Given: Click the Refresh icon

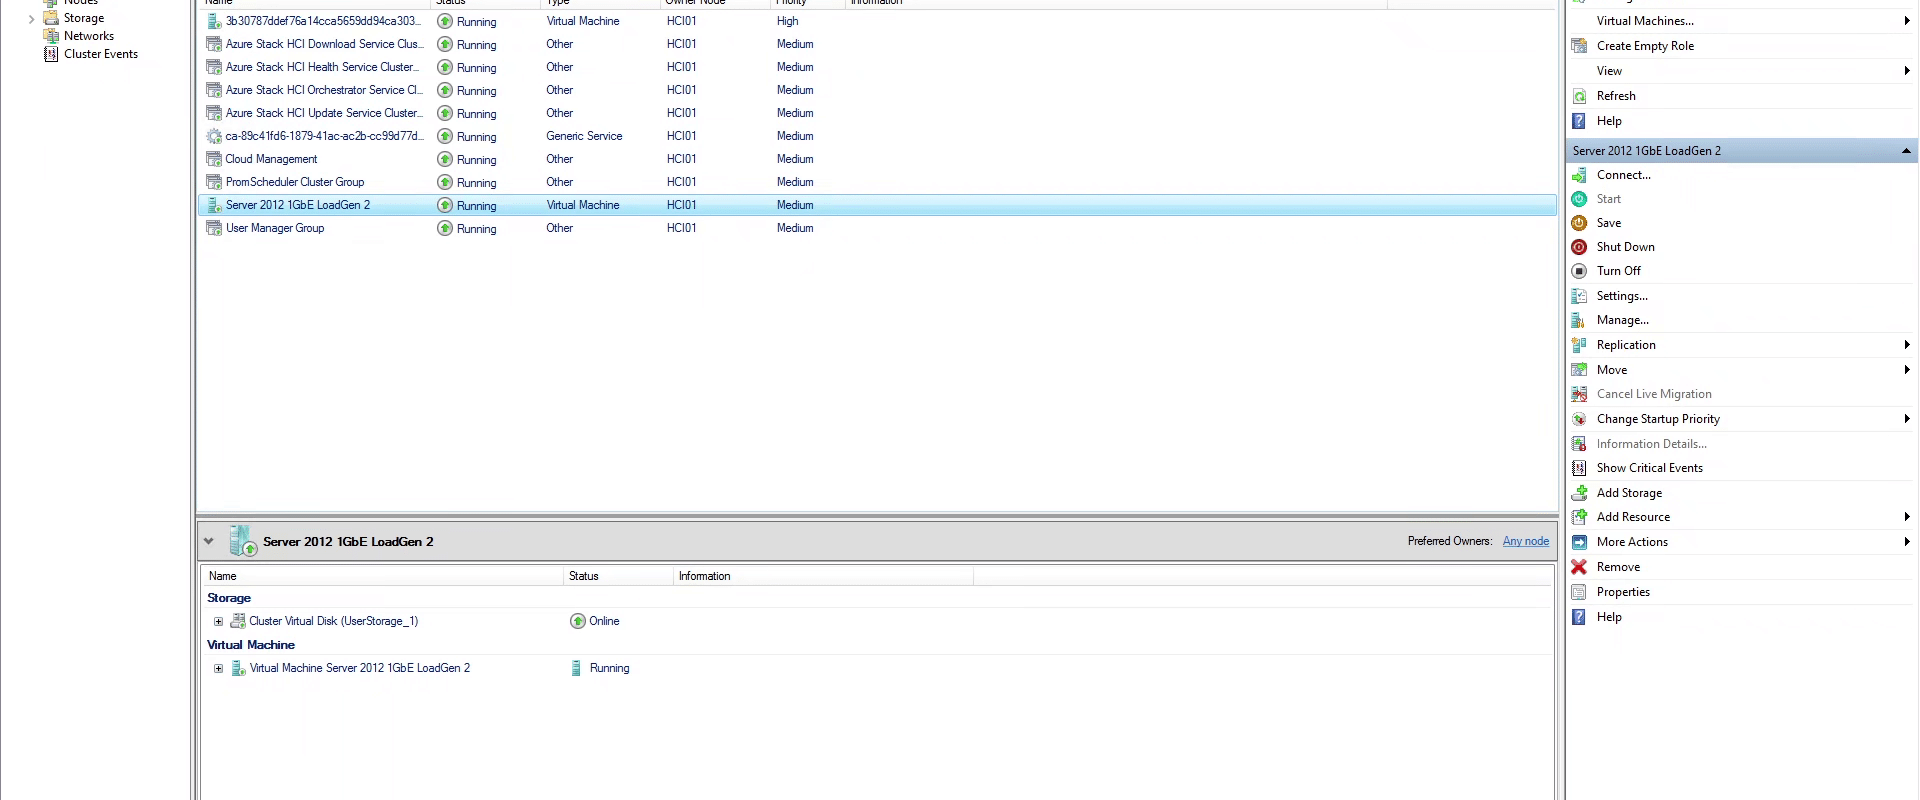Looking at the screenshot, I should tap(1579, 96).
